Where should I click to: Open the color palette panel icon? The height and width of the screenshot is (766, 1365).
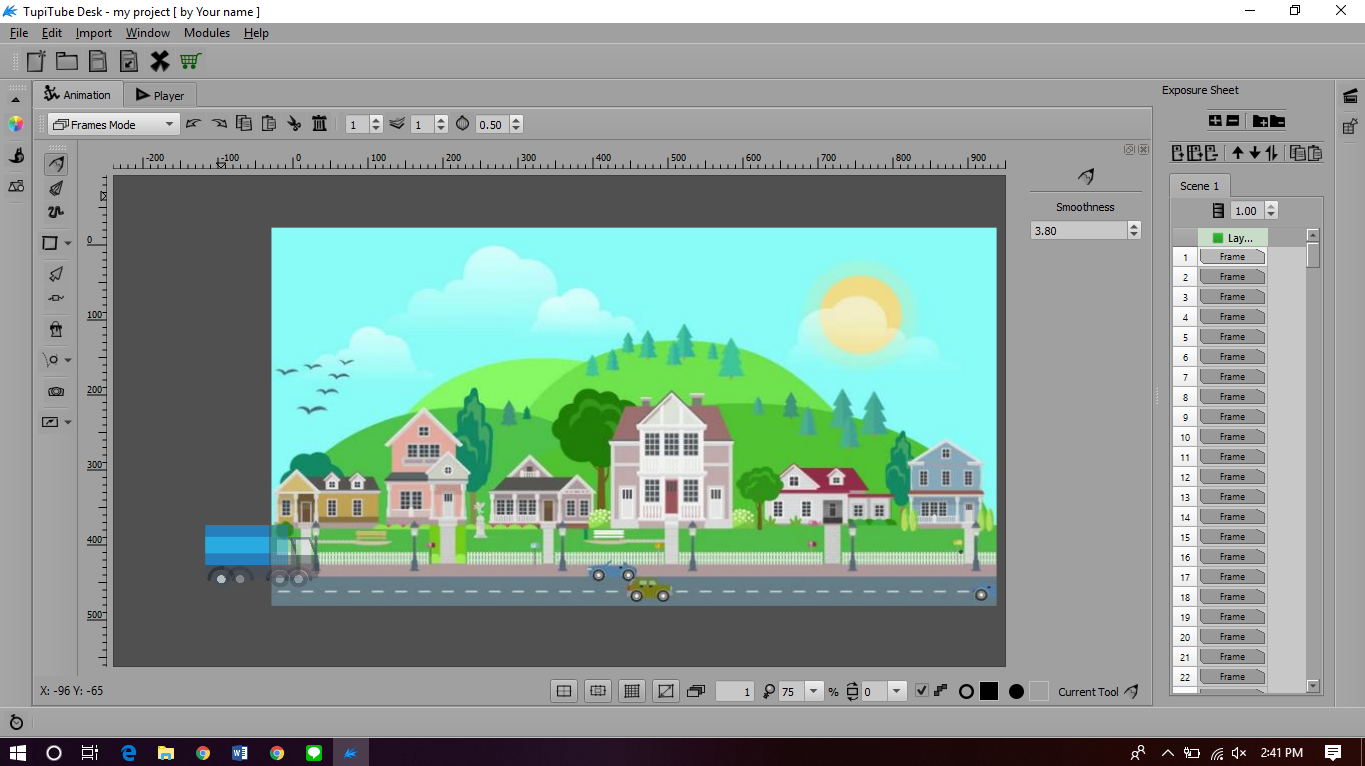16,124
